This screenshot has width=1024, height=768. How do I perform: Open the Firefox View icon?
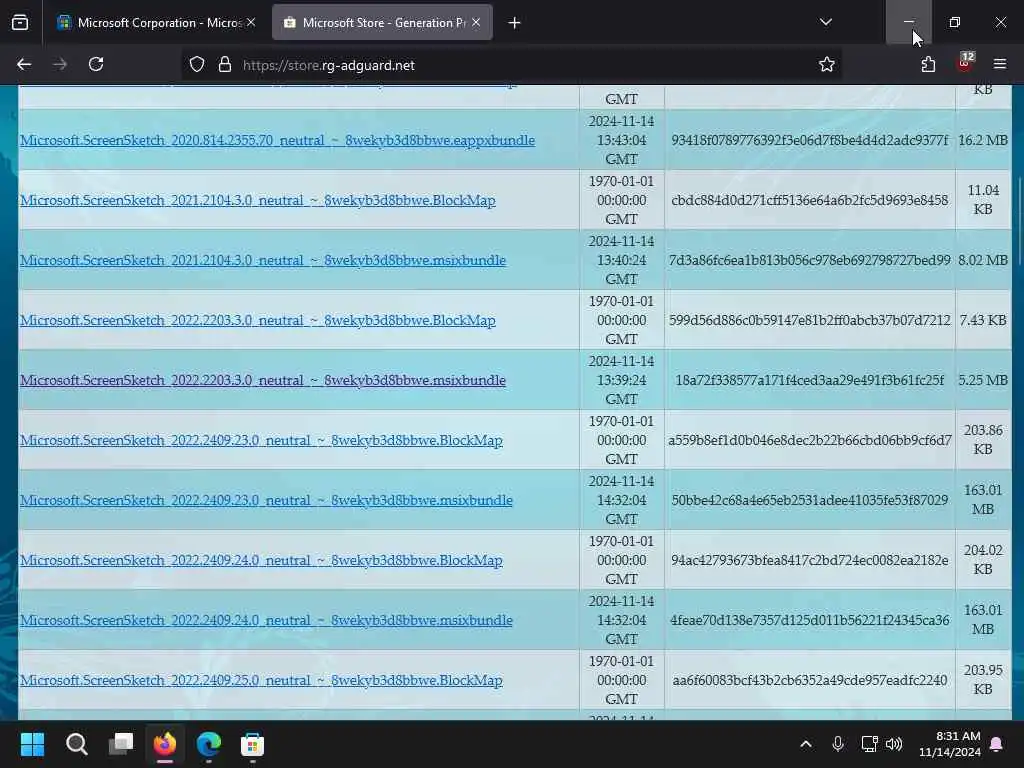click(20, 23)
